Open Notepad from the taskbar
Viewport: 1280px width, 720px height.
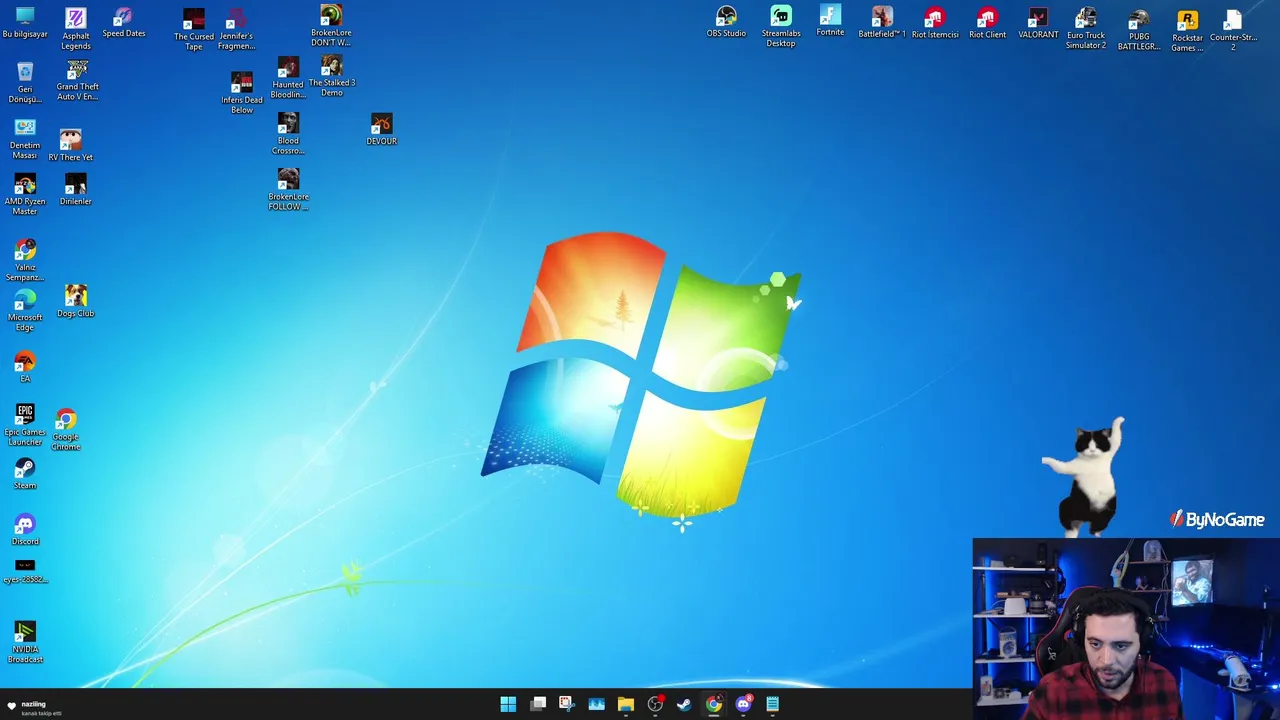pyautogui.click(x=772, y=704)
